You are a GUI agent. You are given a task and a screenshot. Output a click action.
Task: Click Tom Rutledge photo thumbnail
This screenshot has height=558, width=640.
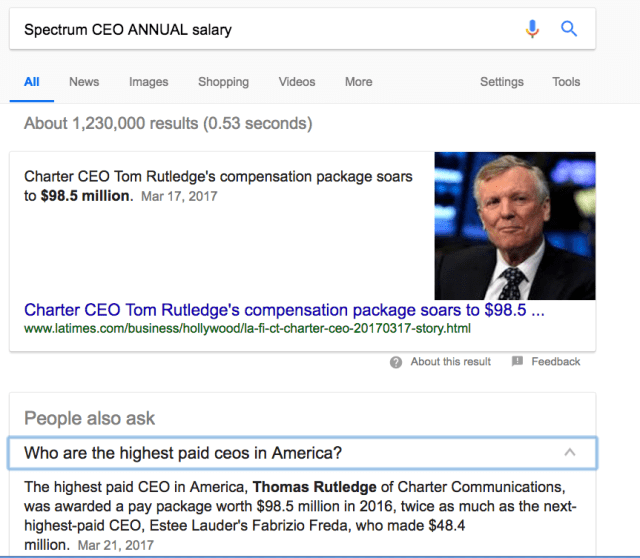(515, 226)
